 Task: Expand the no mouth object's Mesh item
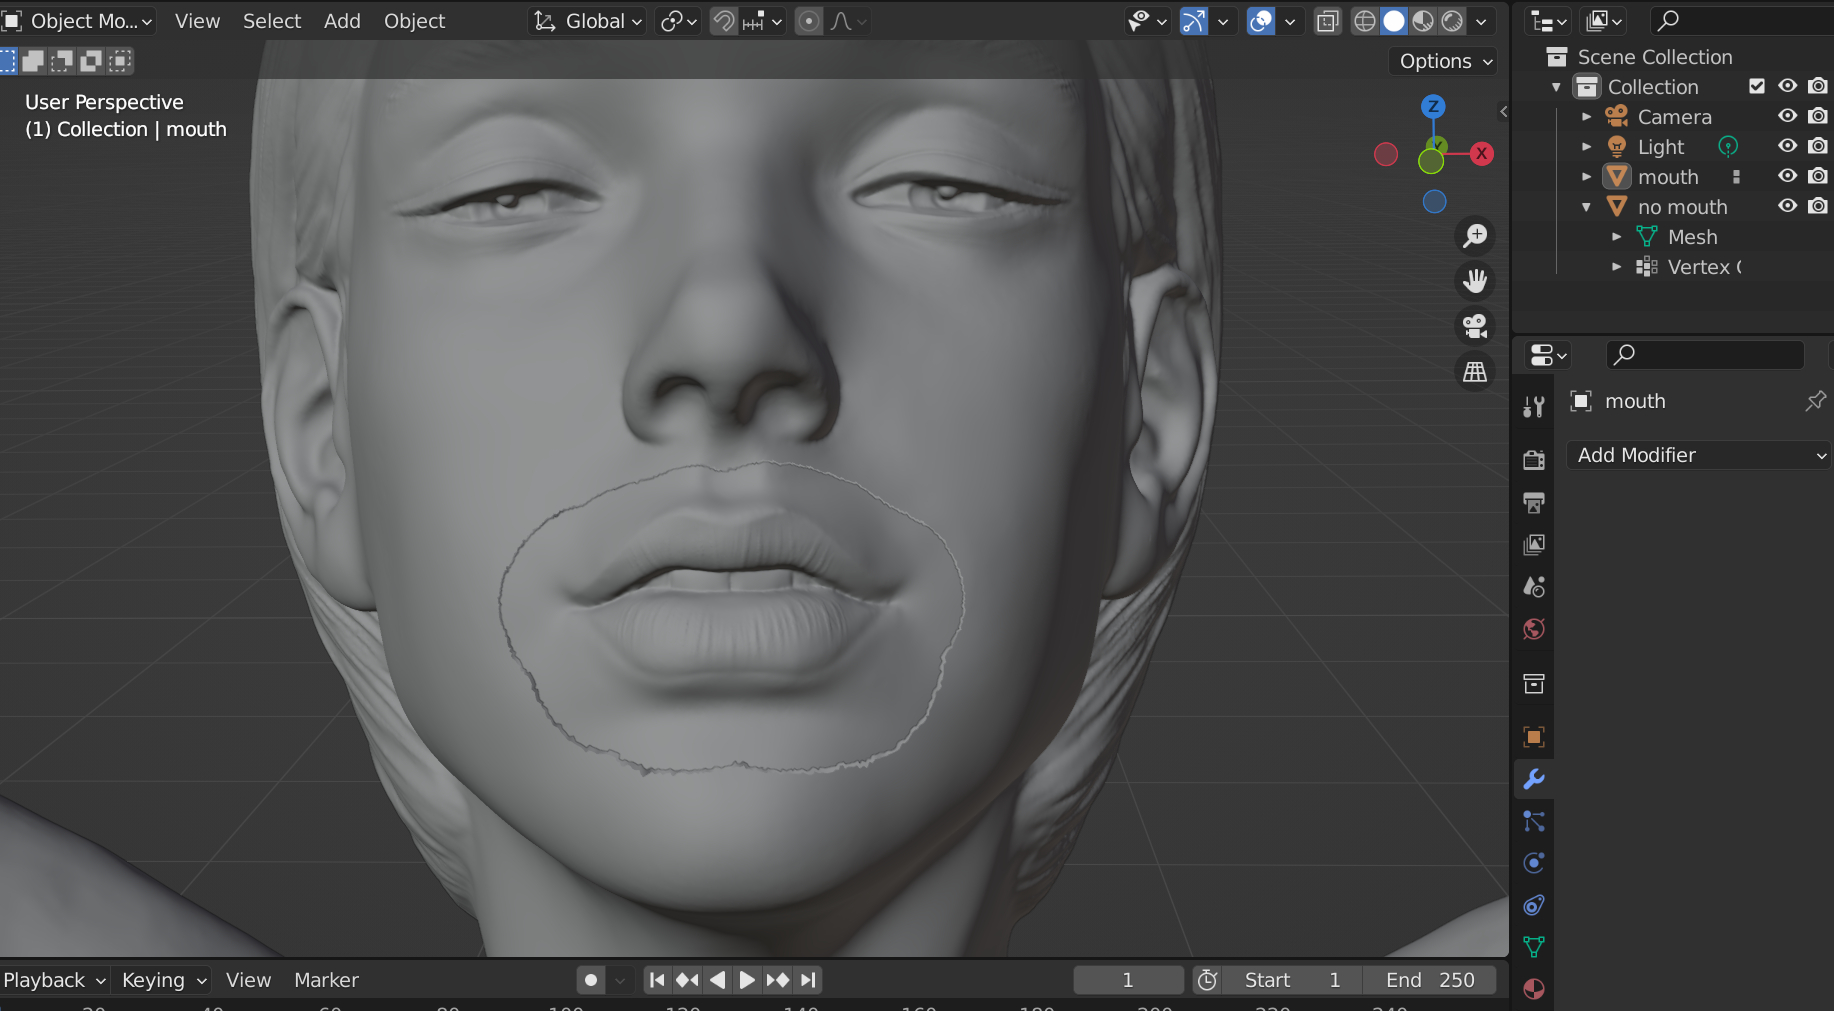click(x=1618, y=237)
